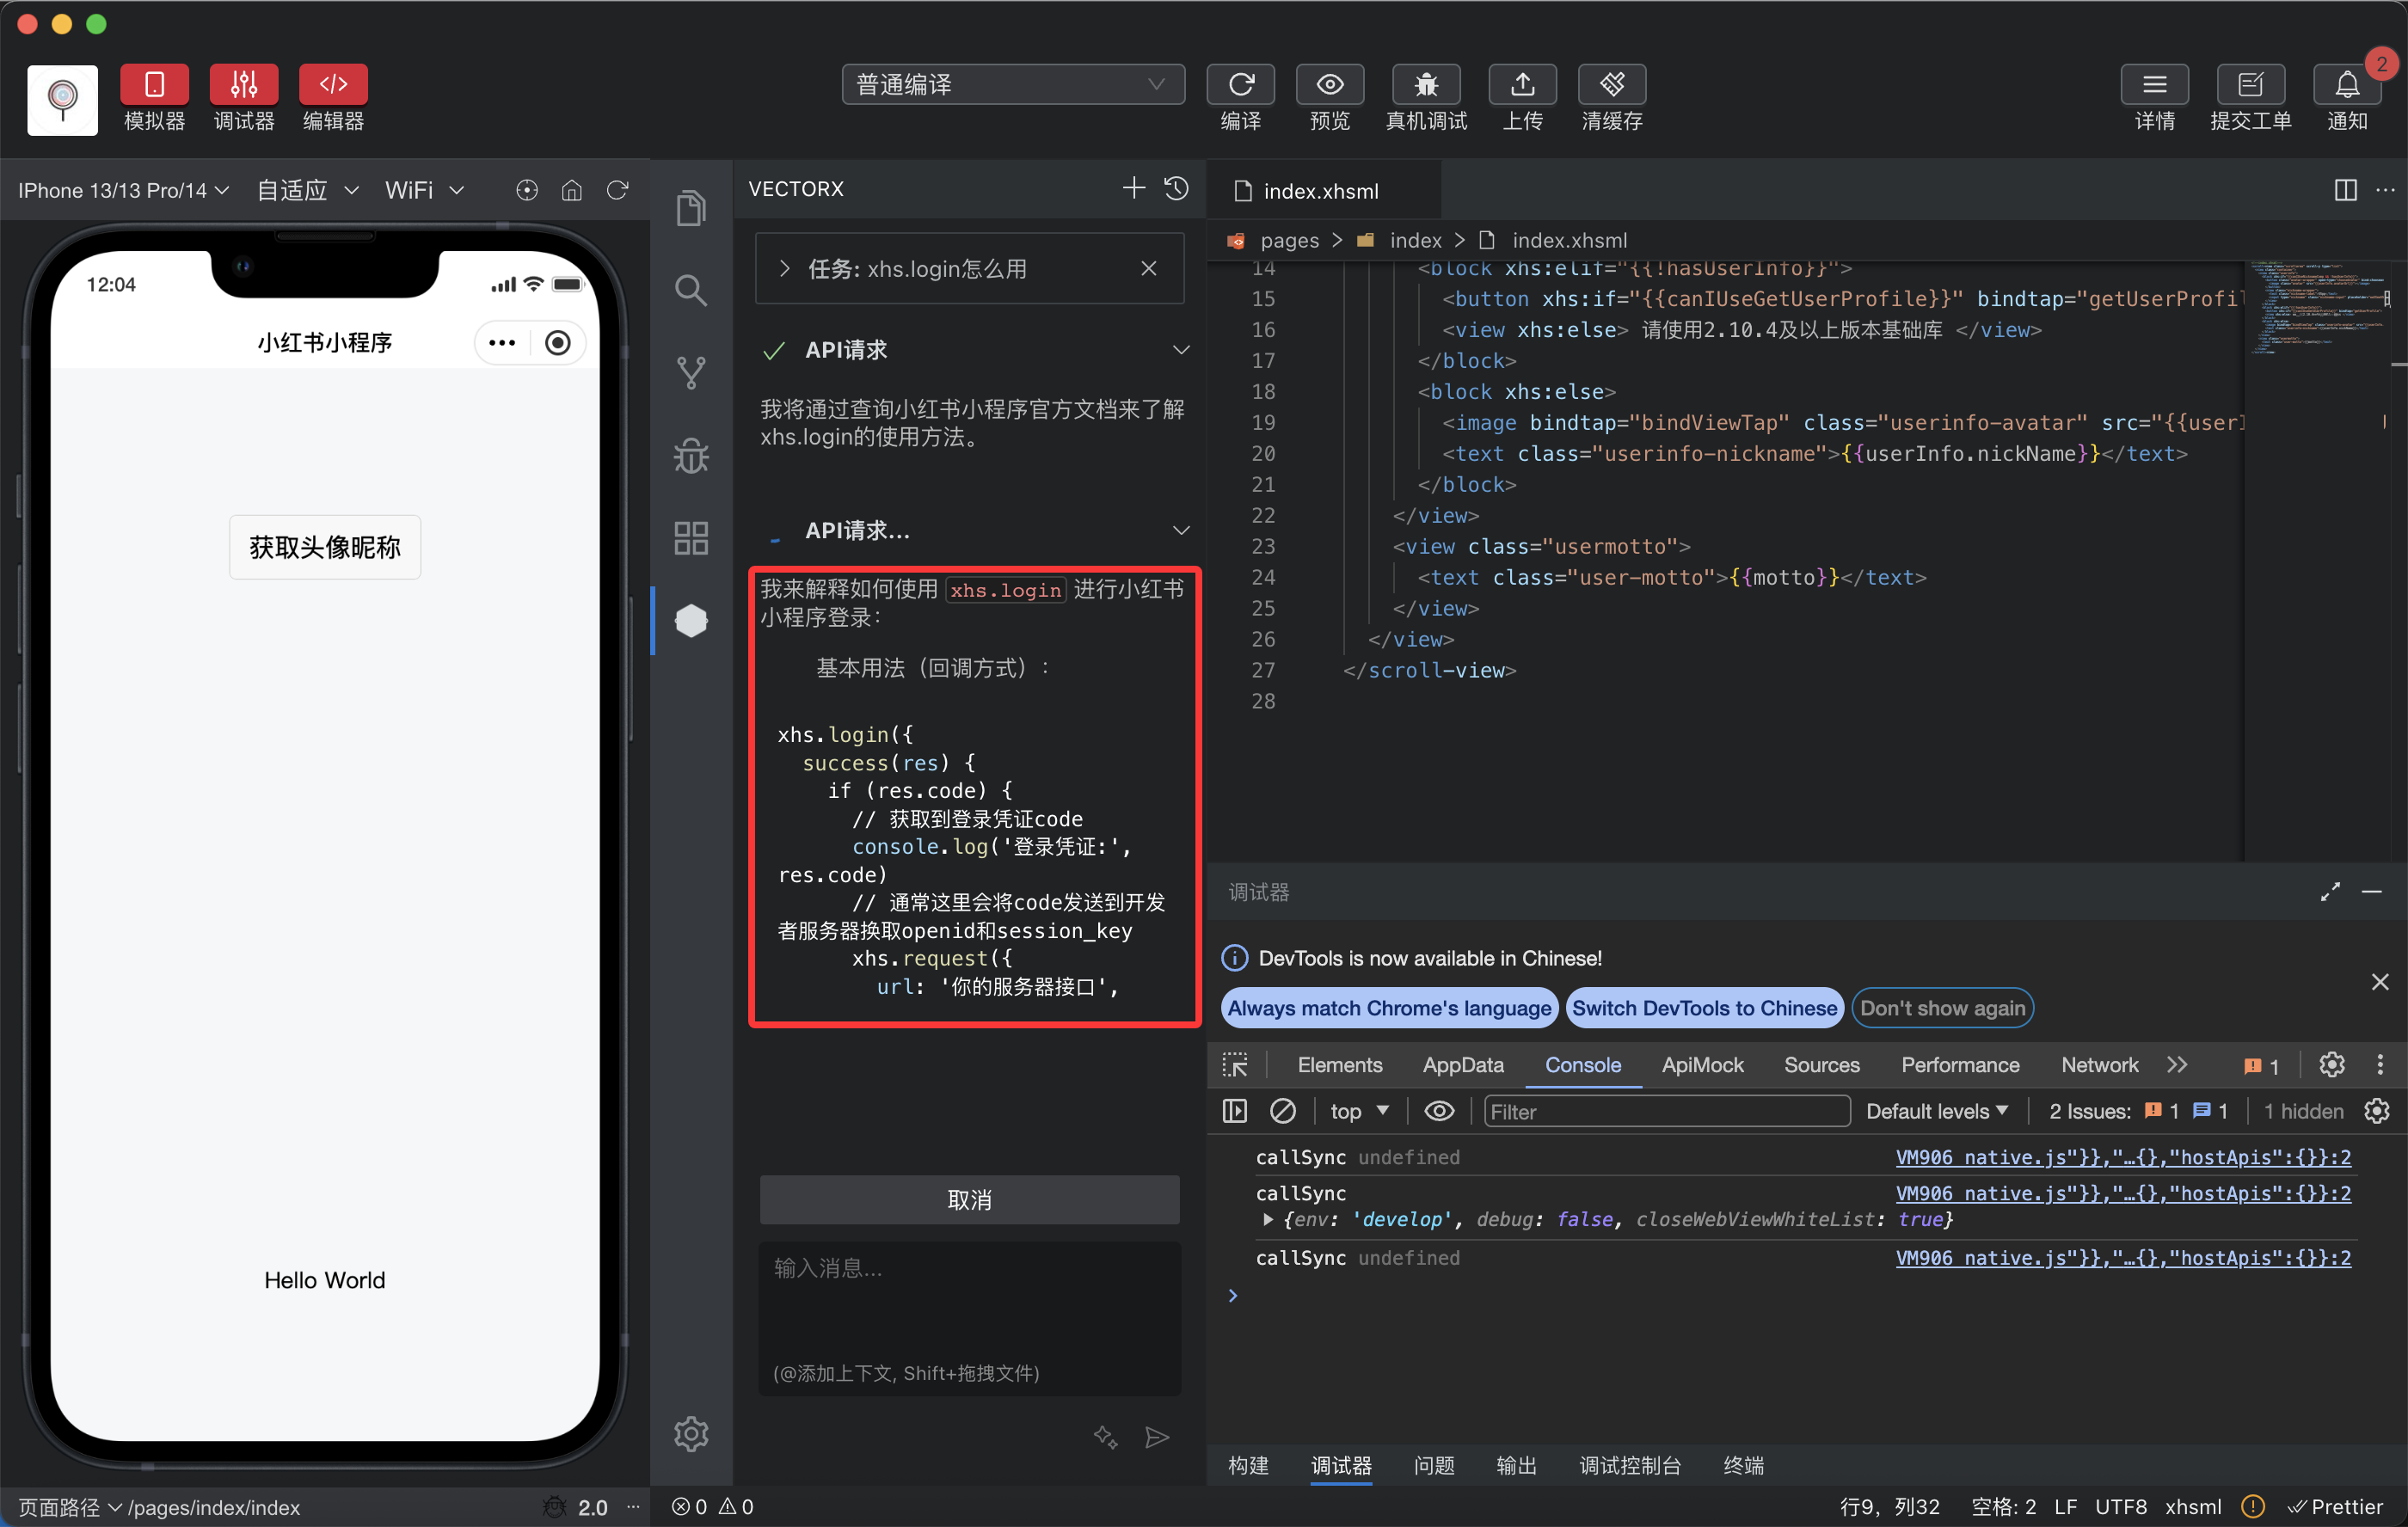Click the 编译 compile refresh icon
This screenshot has height=1527, width=2408.
(1240, 85)
